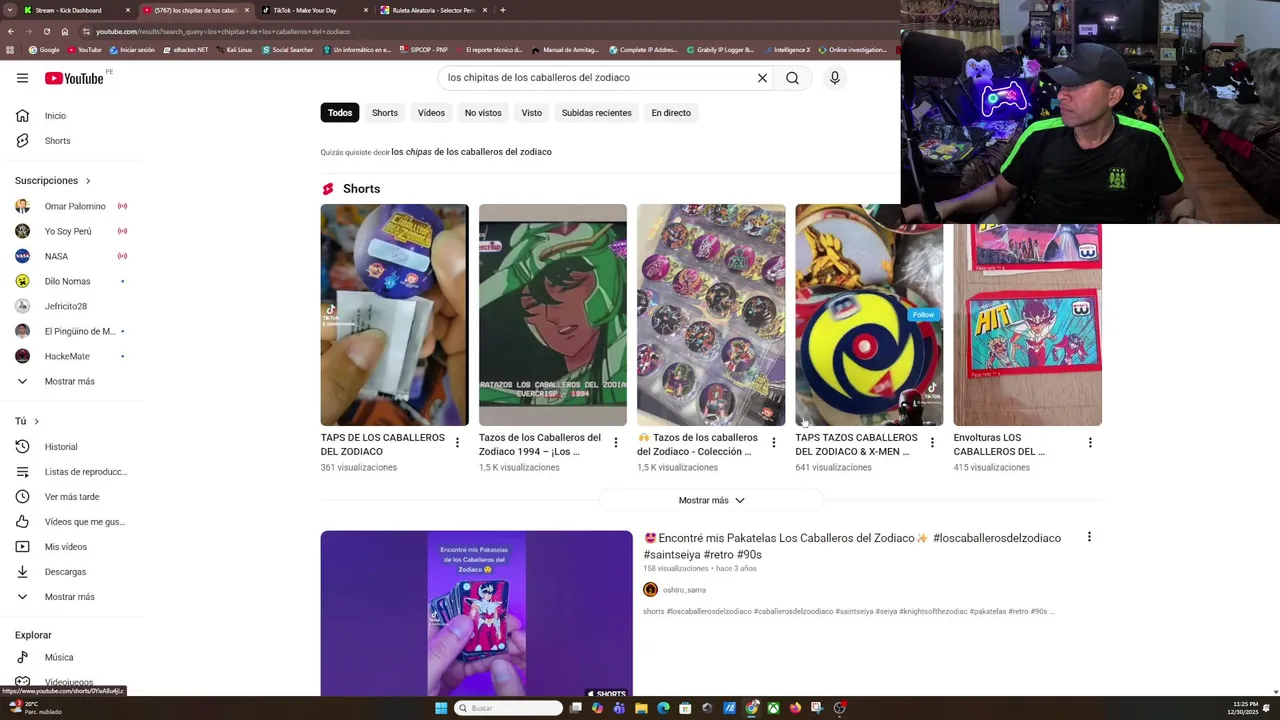Open the YouTube hamburger guide menu
The image size is (1280, 720).
22,78
